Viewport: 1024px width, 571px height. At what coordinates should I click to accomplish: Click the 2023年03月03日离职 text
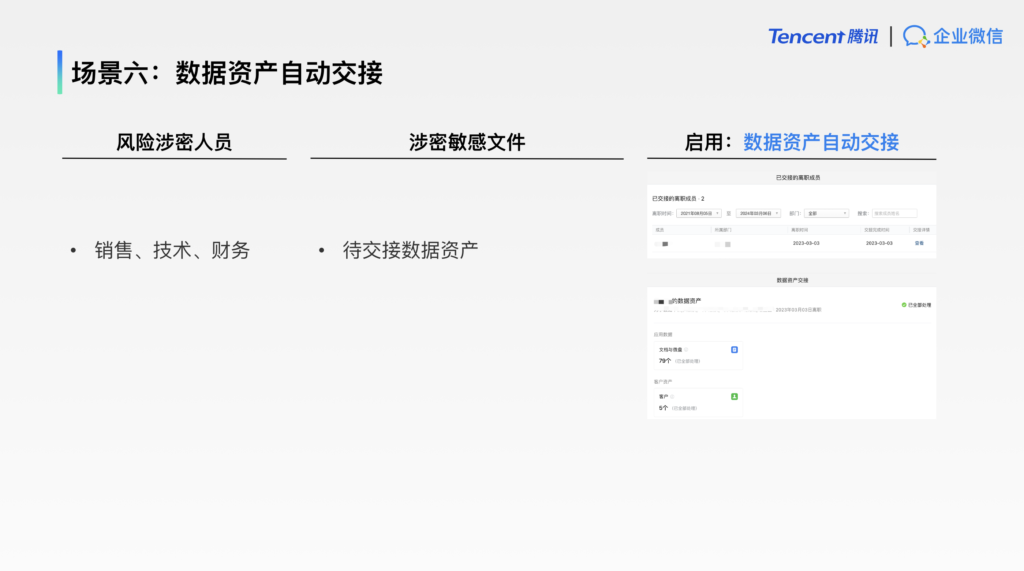pos(798,310)
